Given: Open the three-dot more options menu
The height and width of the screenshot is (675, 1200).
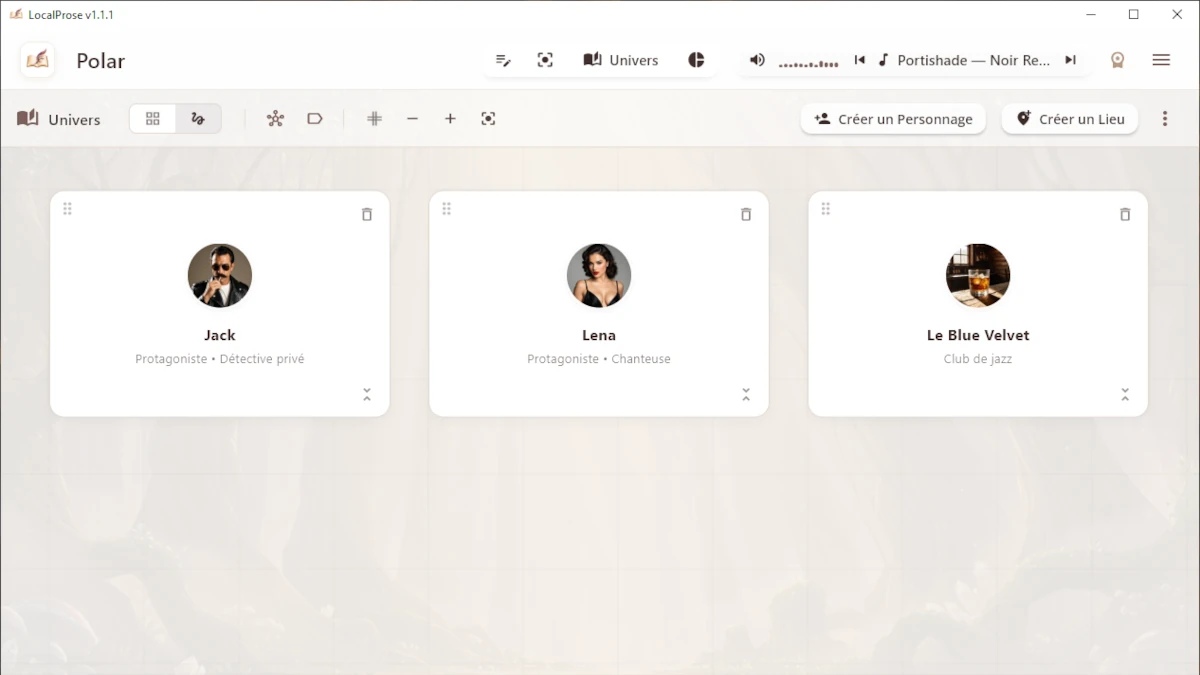Looking at the screenshot, I should pos(1165,119).
